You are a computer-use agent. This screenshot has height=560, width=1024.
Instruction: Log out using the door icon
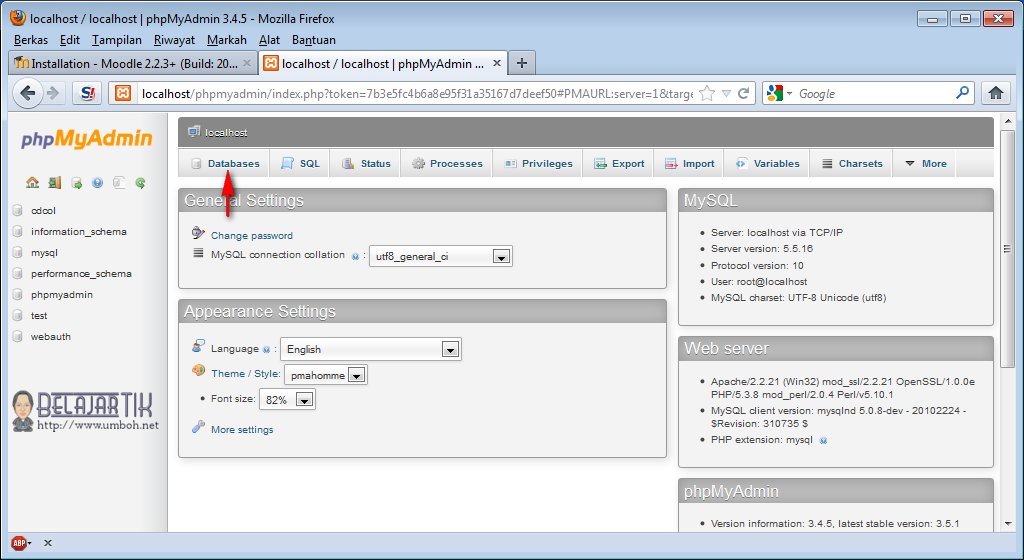[55, 183]
